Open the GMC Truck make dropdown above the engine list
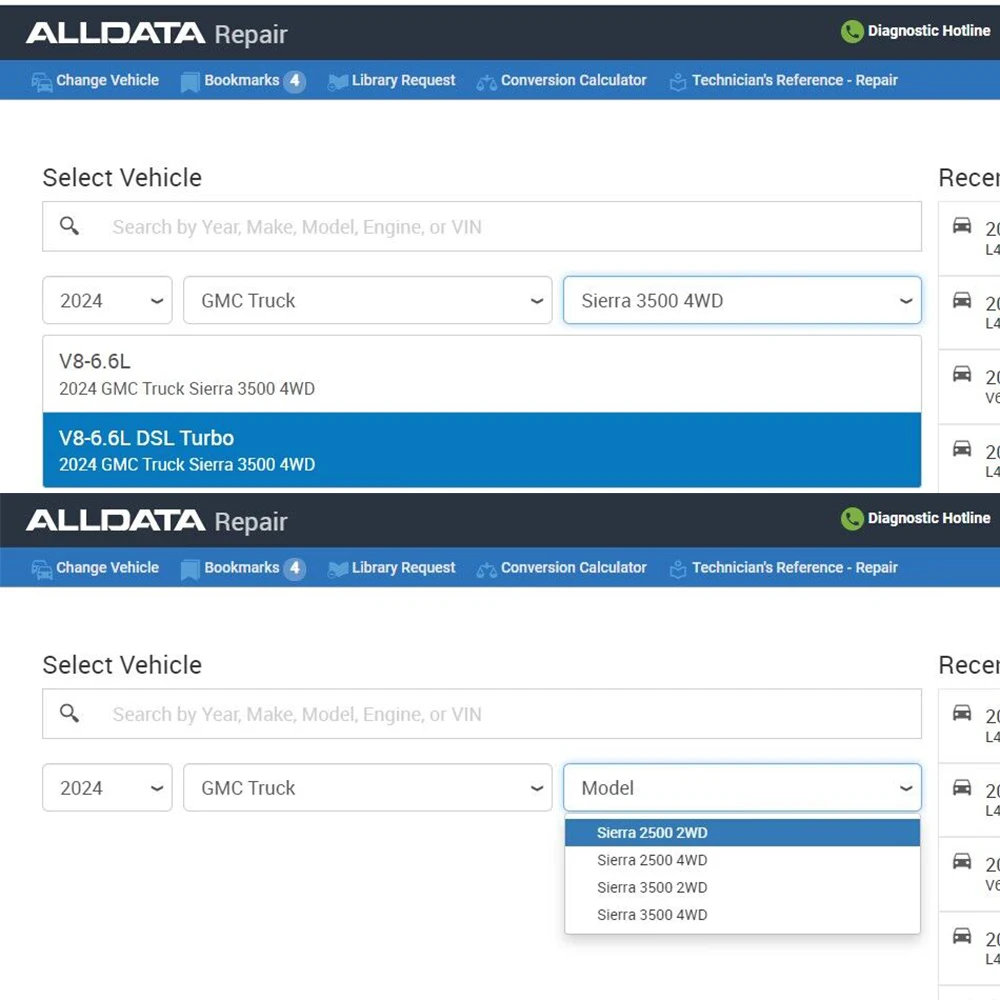The image size is (1000, 1000). click(367, 300)
